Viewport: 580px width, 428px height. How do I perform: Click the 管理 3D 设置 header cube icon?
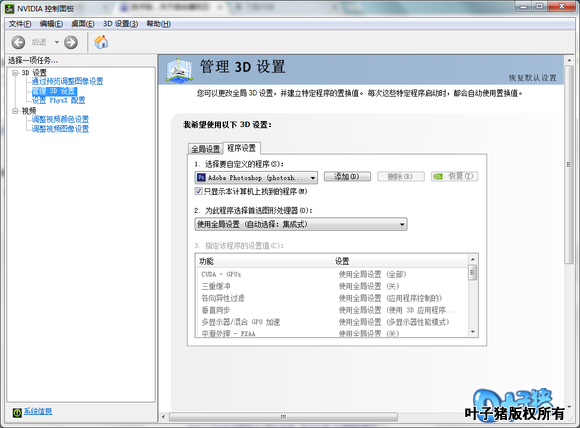pyautogui.click(x=179, y=70)
